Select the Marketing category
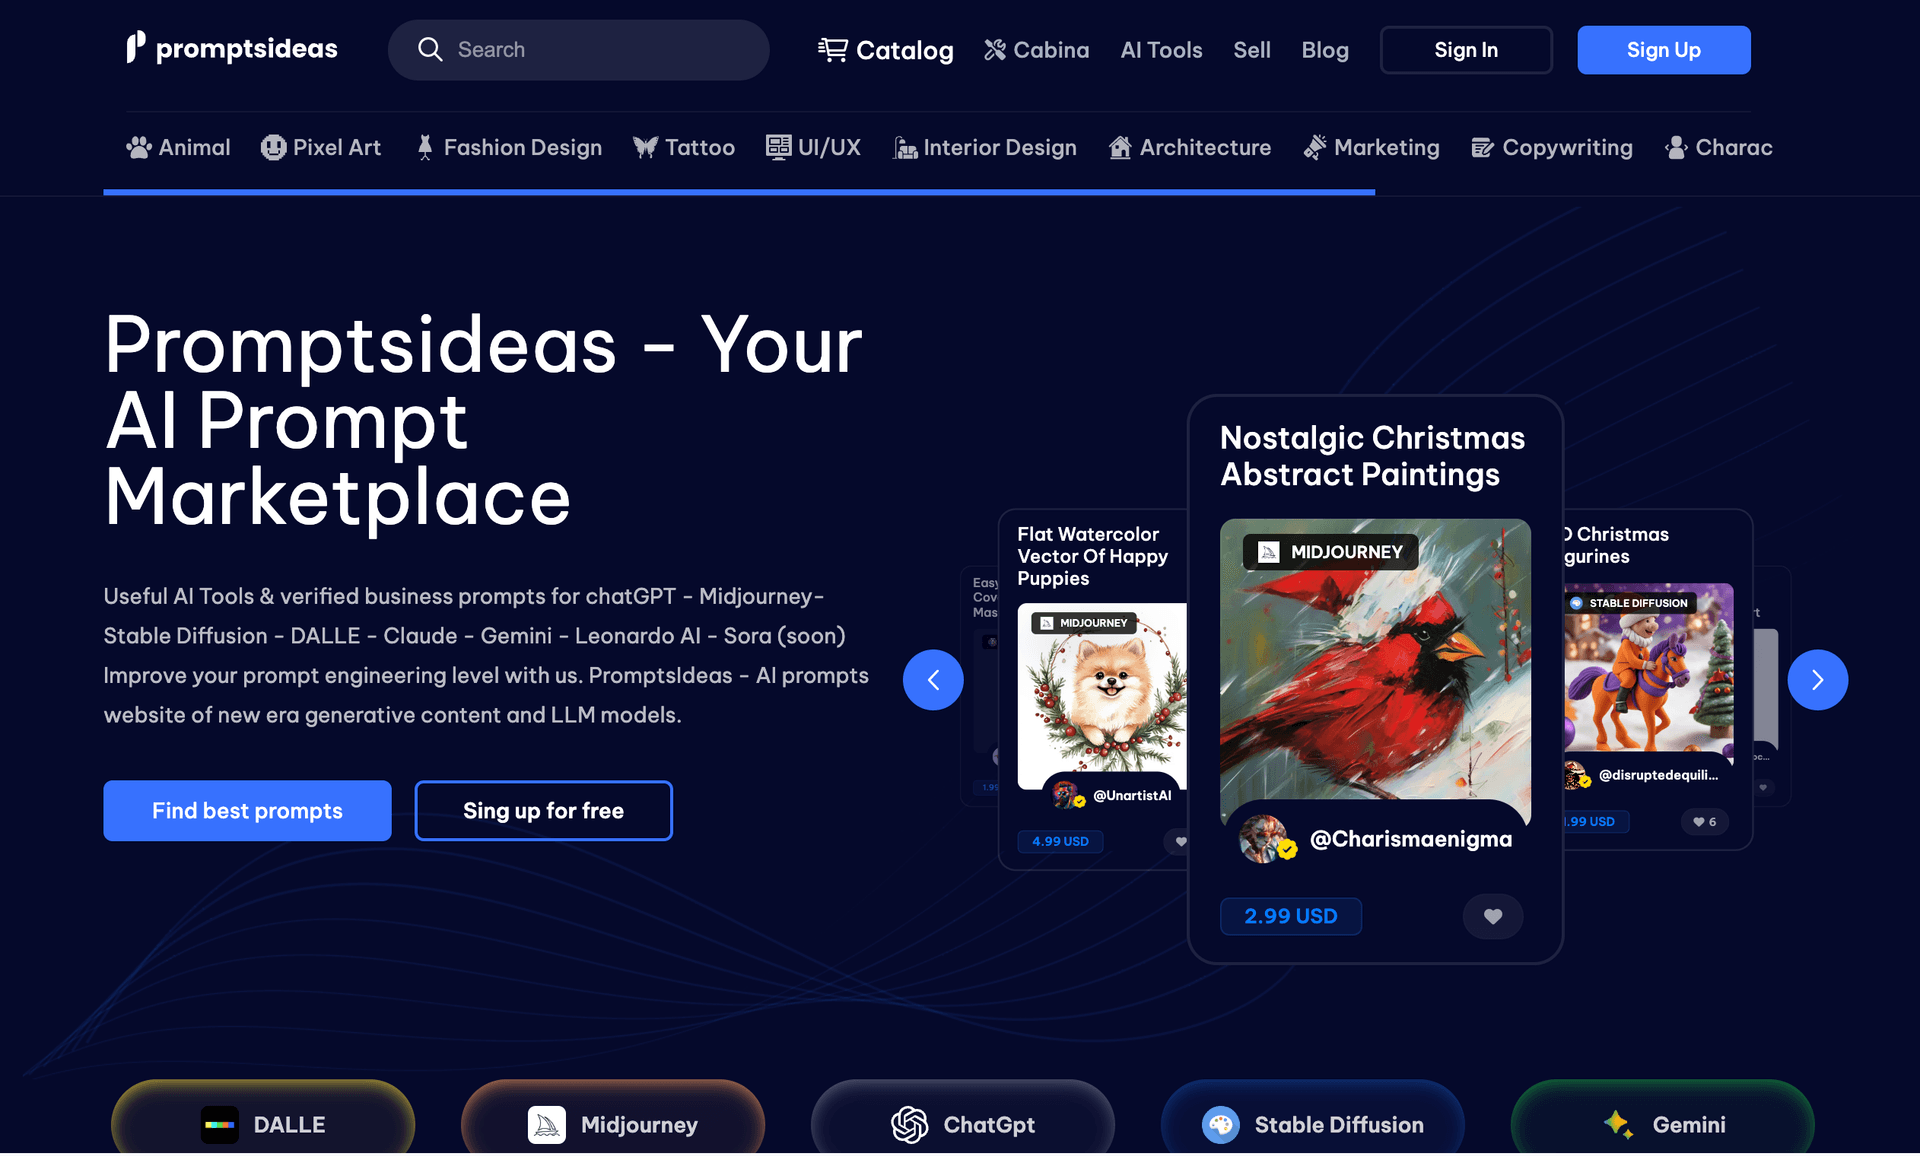 click(x=1371, y=147)
